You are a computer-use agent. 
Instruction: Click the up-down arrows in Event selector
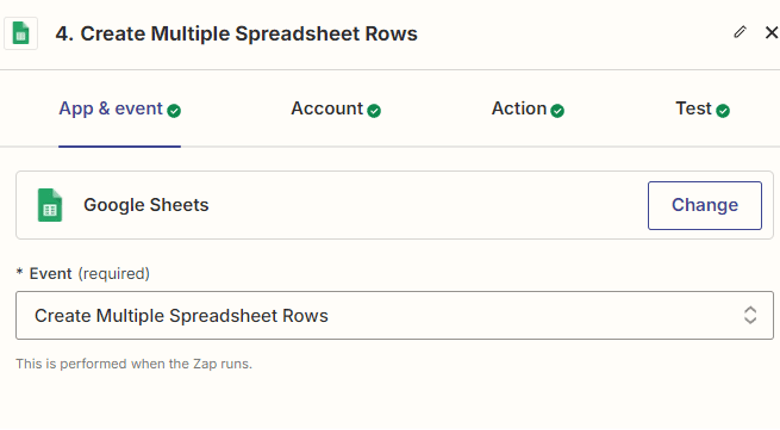[750, 316]
